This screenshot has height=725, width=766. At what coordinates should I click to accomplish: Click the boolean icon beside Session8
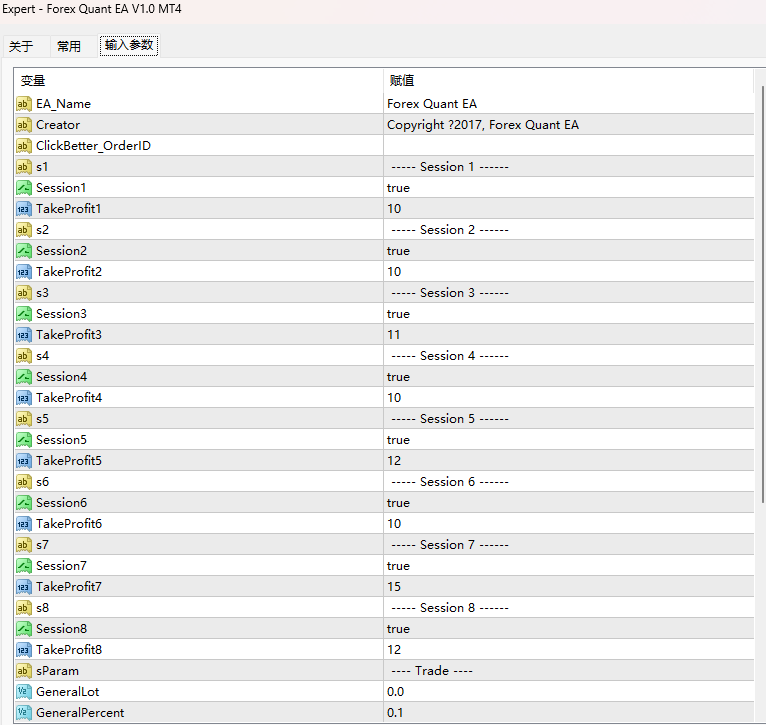coord(23,629)
